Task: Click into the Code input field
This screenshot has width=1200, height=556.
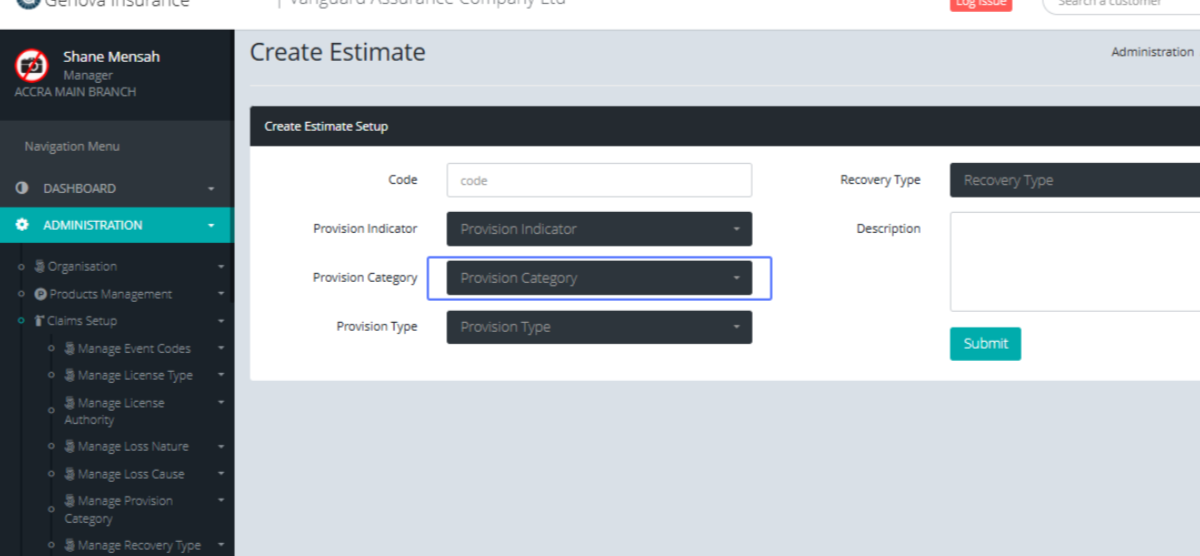Action: click(598, 181)
